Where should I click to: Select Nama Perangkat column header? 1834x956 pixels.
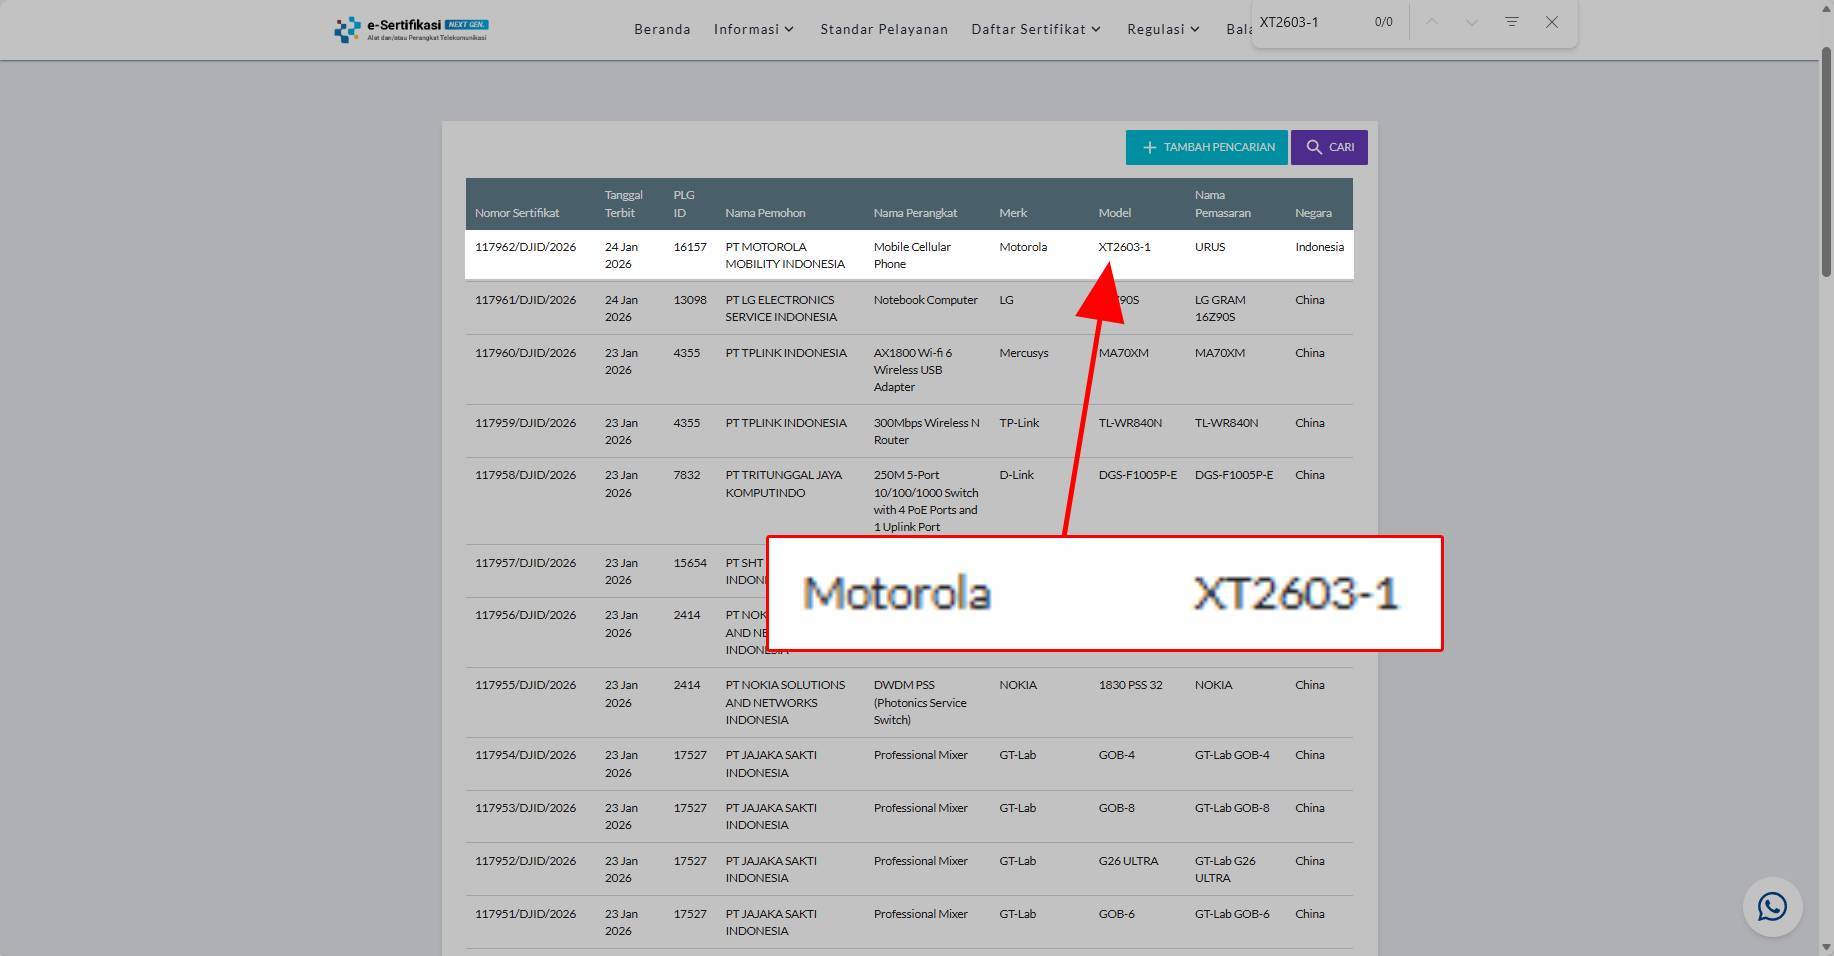[x=915, y=213]
